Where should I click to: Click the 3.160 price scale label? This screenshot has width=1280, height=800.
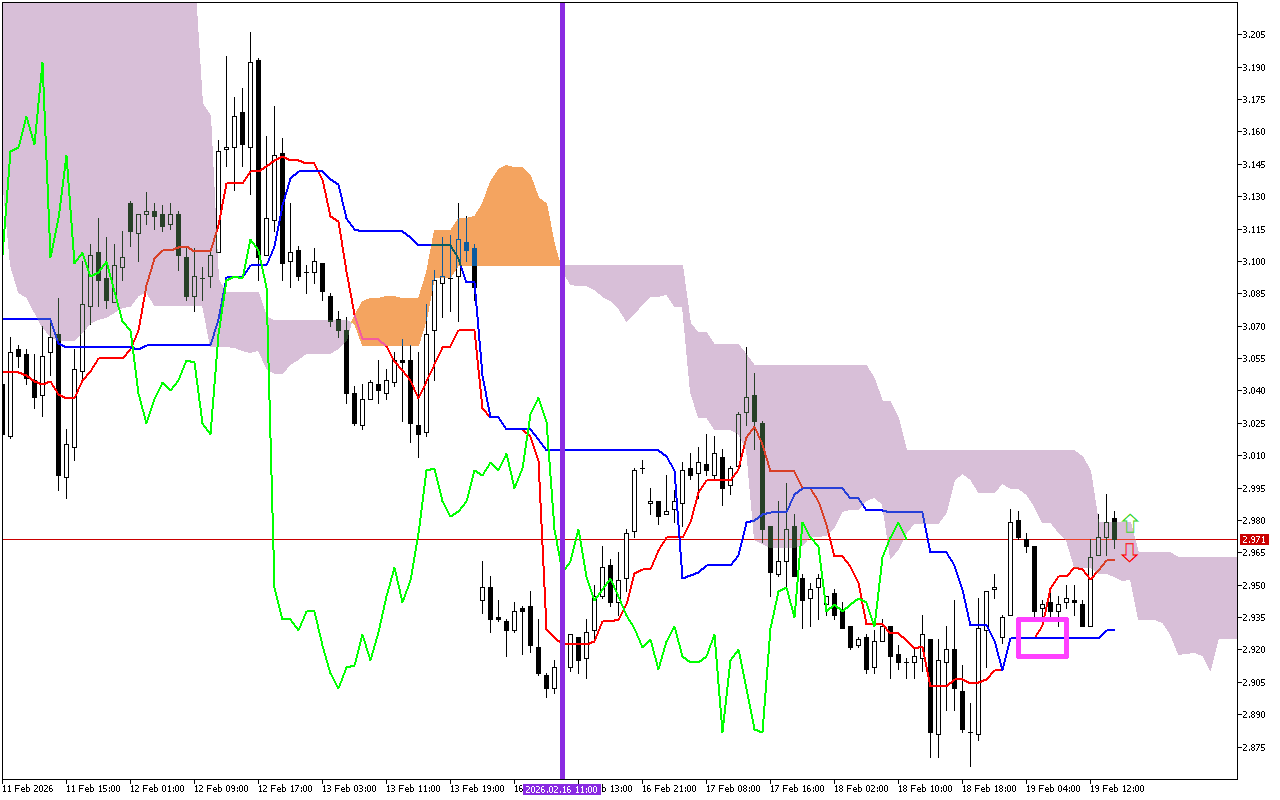click(1252, 132)
